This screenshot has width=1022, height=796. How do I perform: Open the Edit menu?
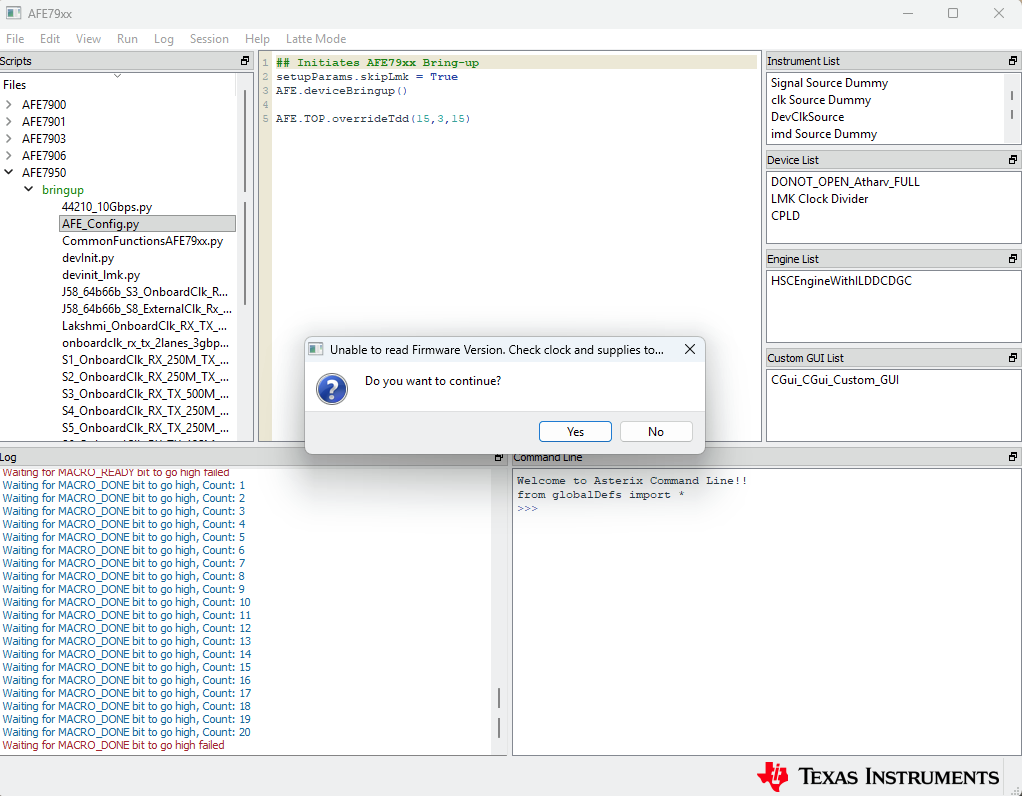pos(50,39)
